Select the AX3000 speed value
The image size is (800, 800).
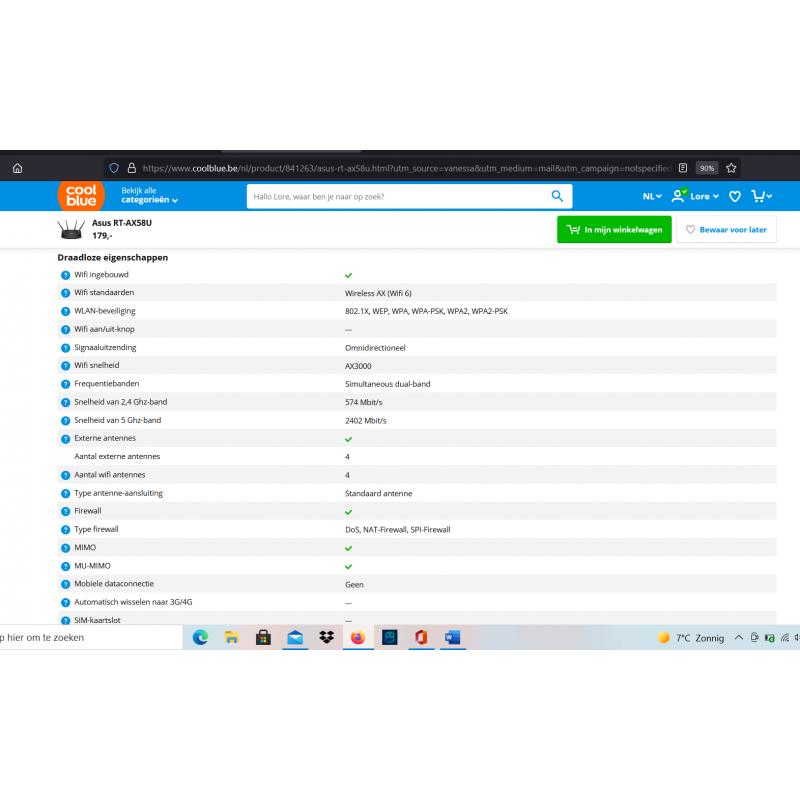coord(358,366)
